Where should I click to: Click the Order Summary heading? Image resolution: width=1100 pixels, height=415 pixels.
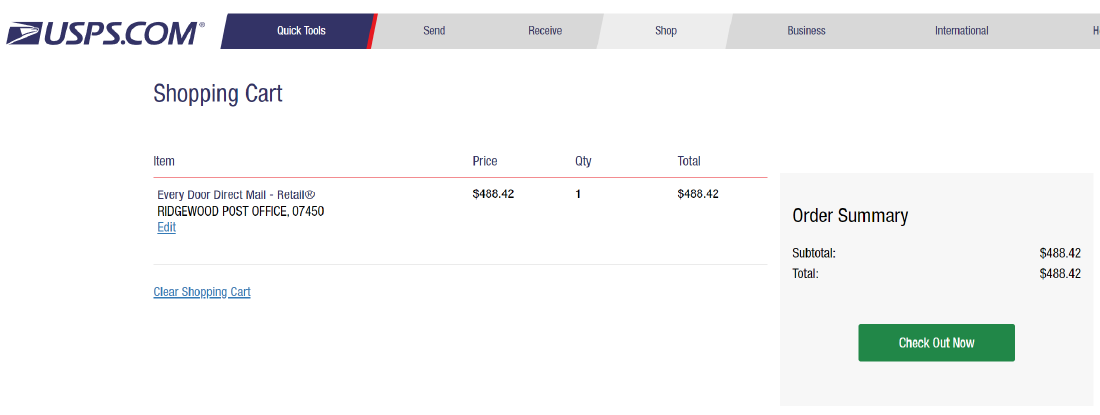coord(850,215)
